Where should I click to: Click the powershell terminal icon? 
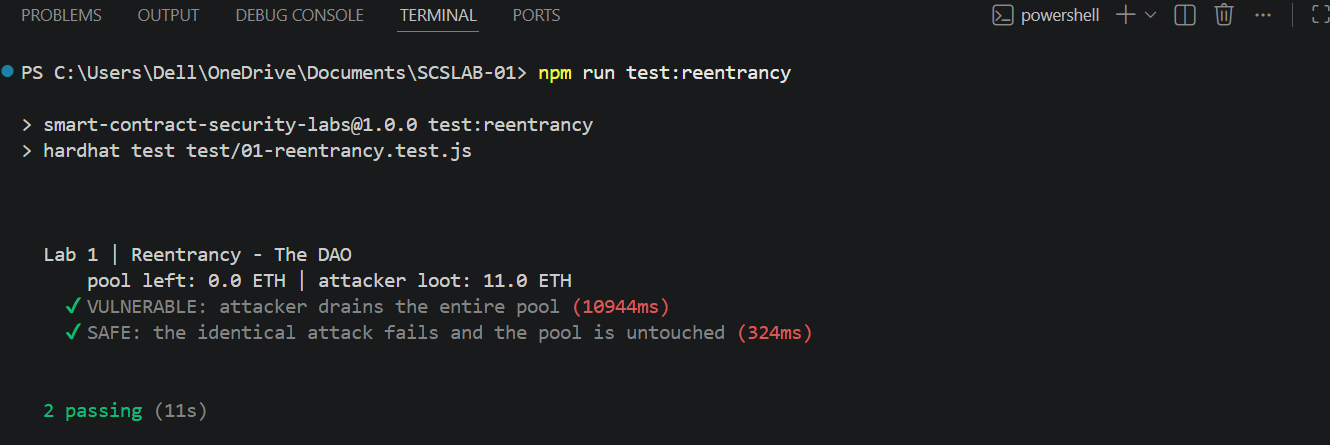point(1002,15)
